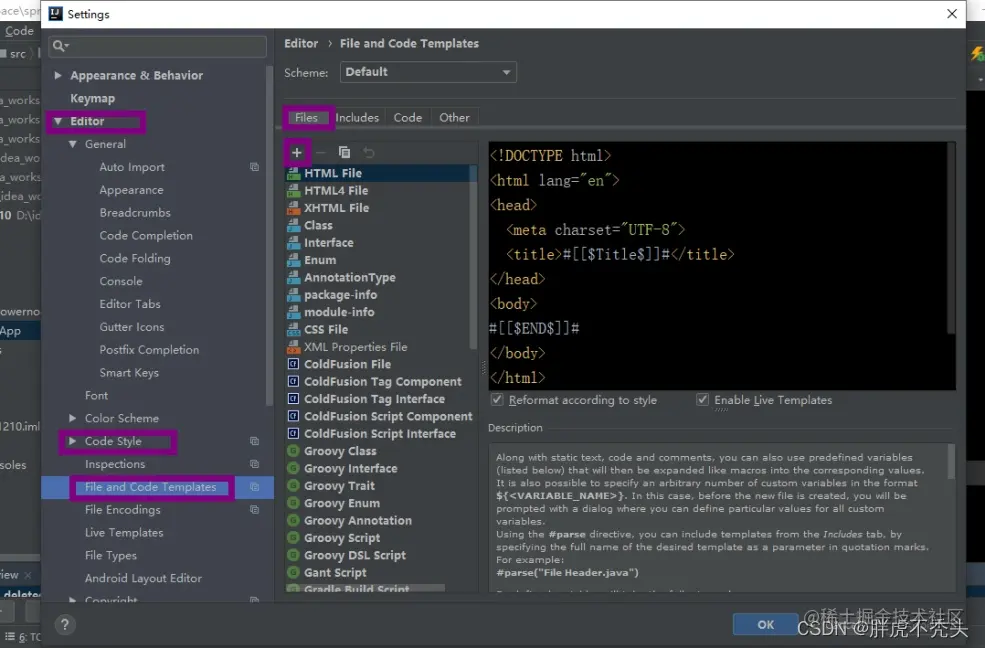
Task: Toggle Reformat according to style checkbox
Action: coord(497,400)
